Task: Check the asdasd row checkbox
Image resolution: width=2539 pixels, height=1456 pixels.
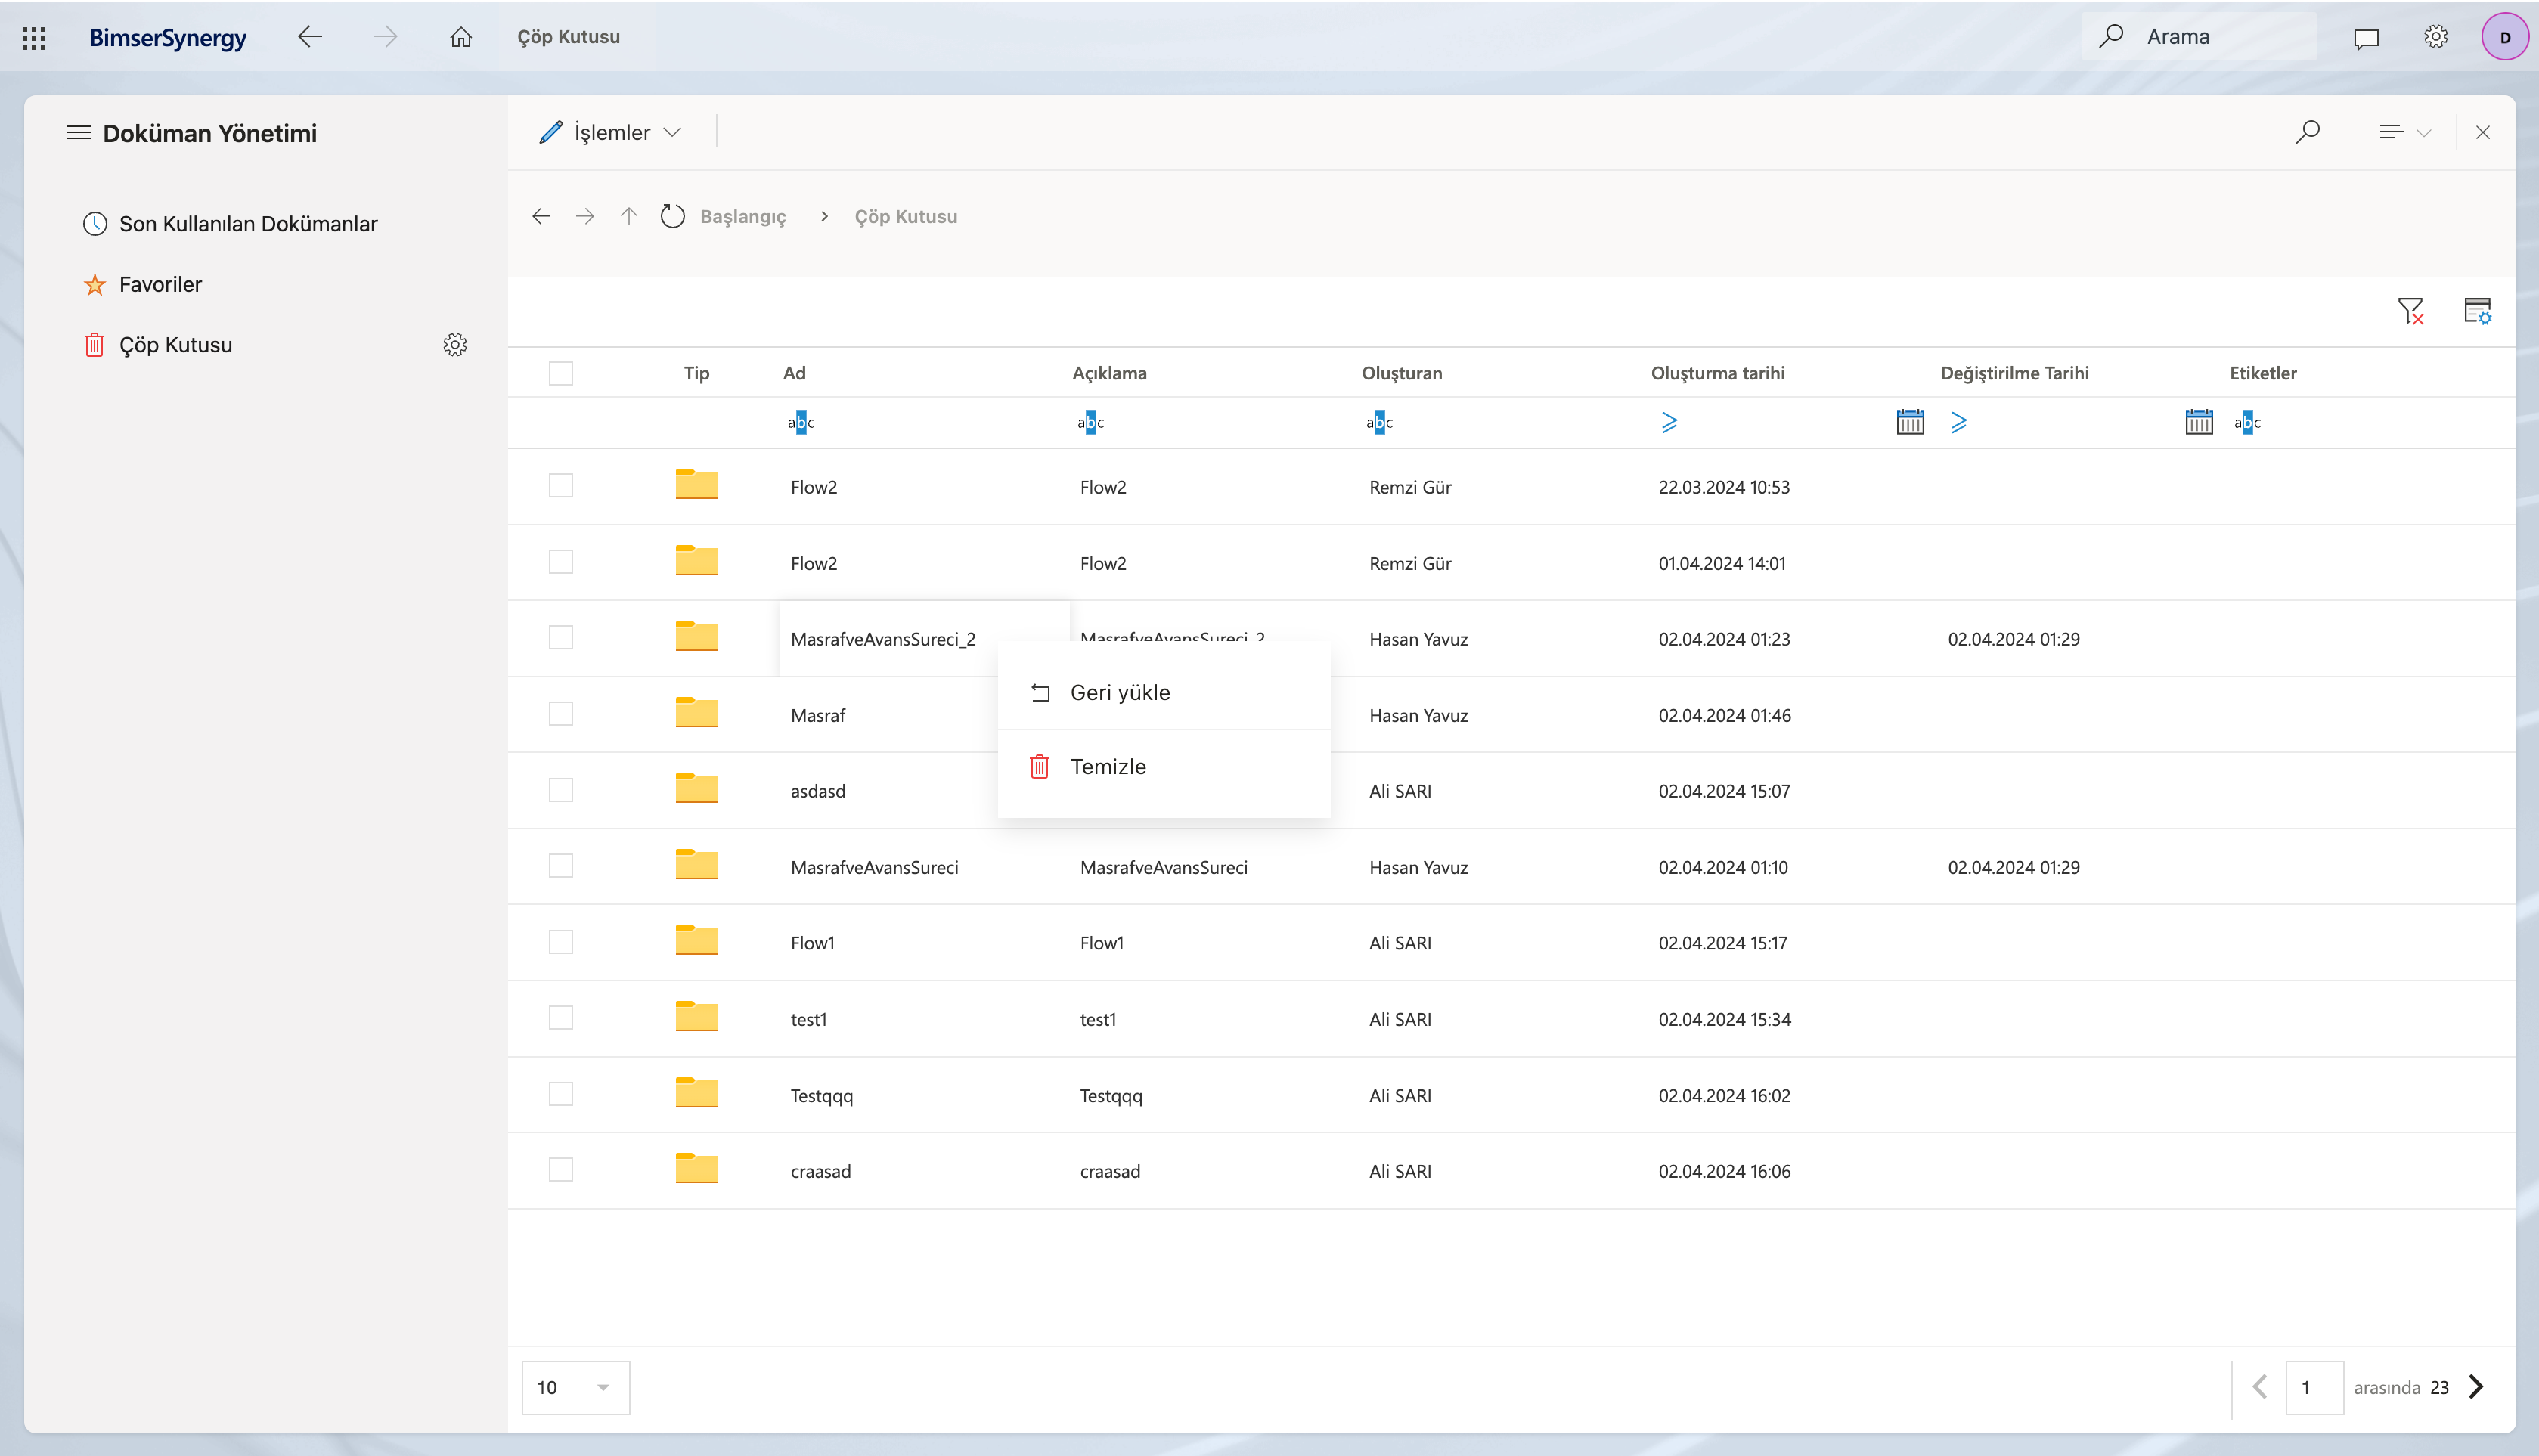Action: coord(561,790)
